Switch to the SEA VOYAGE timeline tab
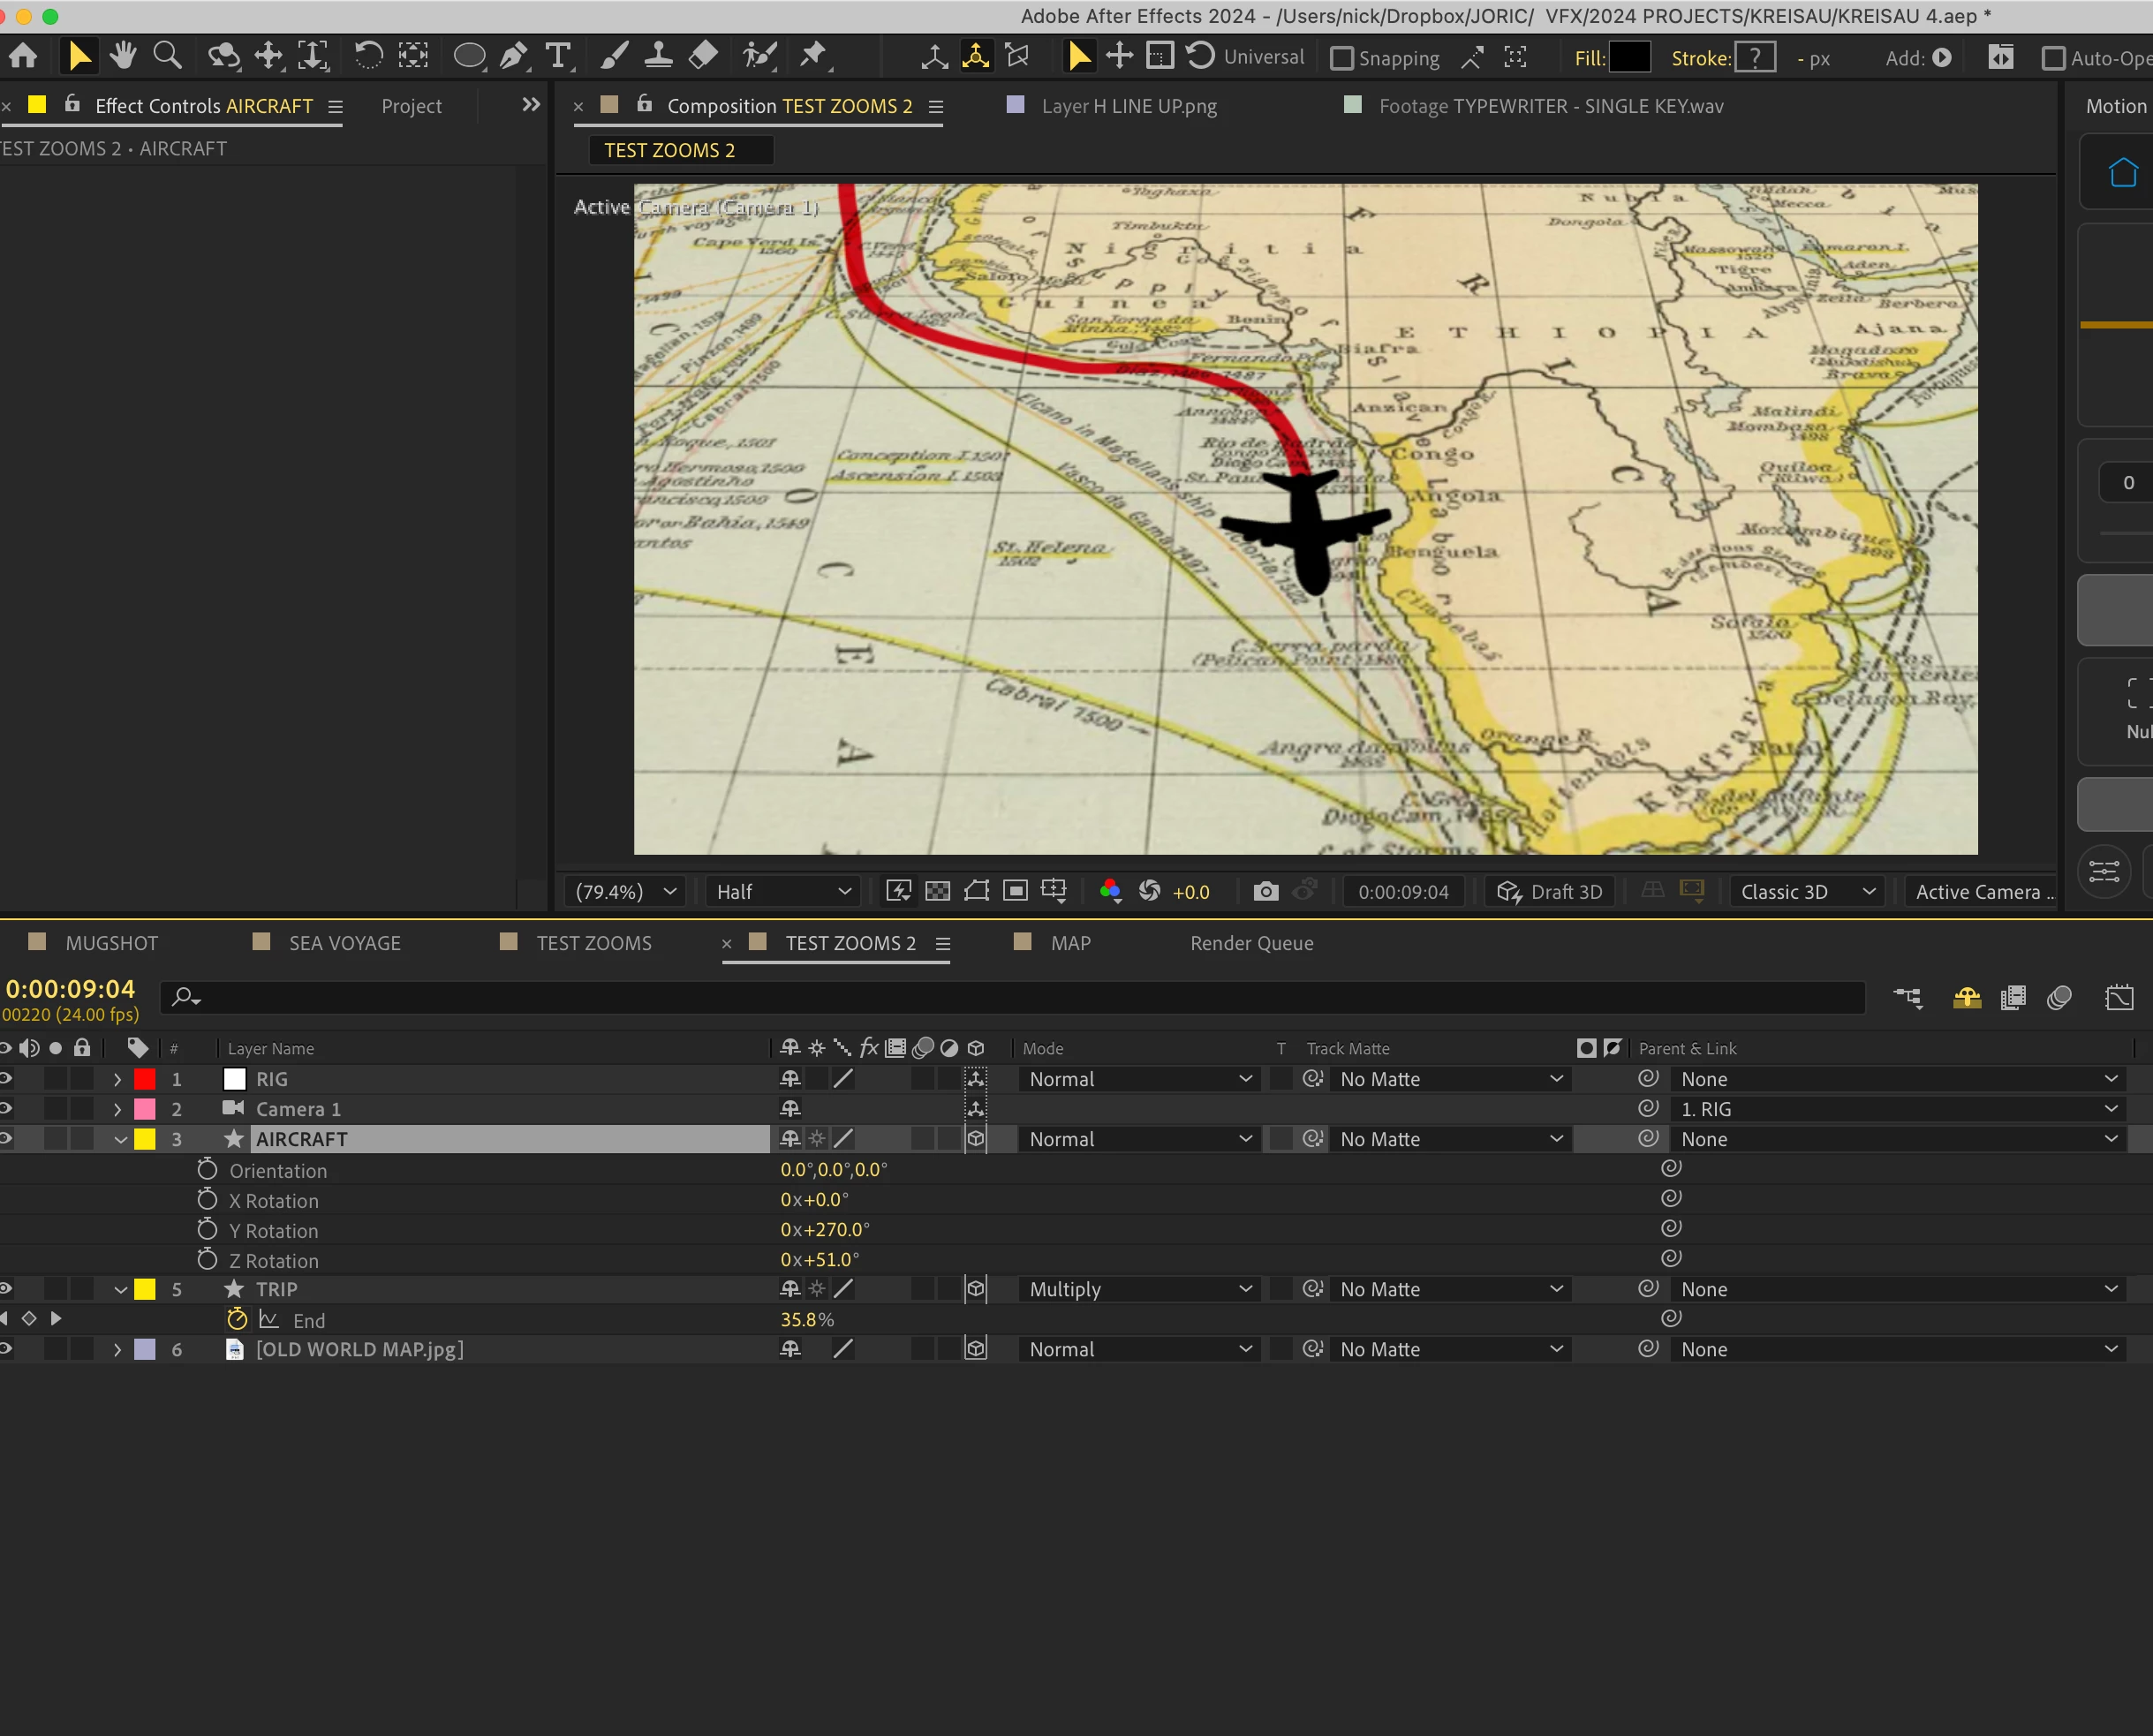2153x1736 pixels. pyautogui.click(x=344, y=943)
